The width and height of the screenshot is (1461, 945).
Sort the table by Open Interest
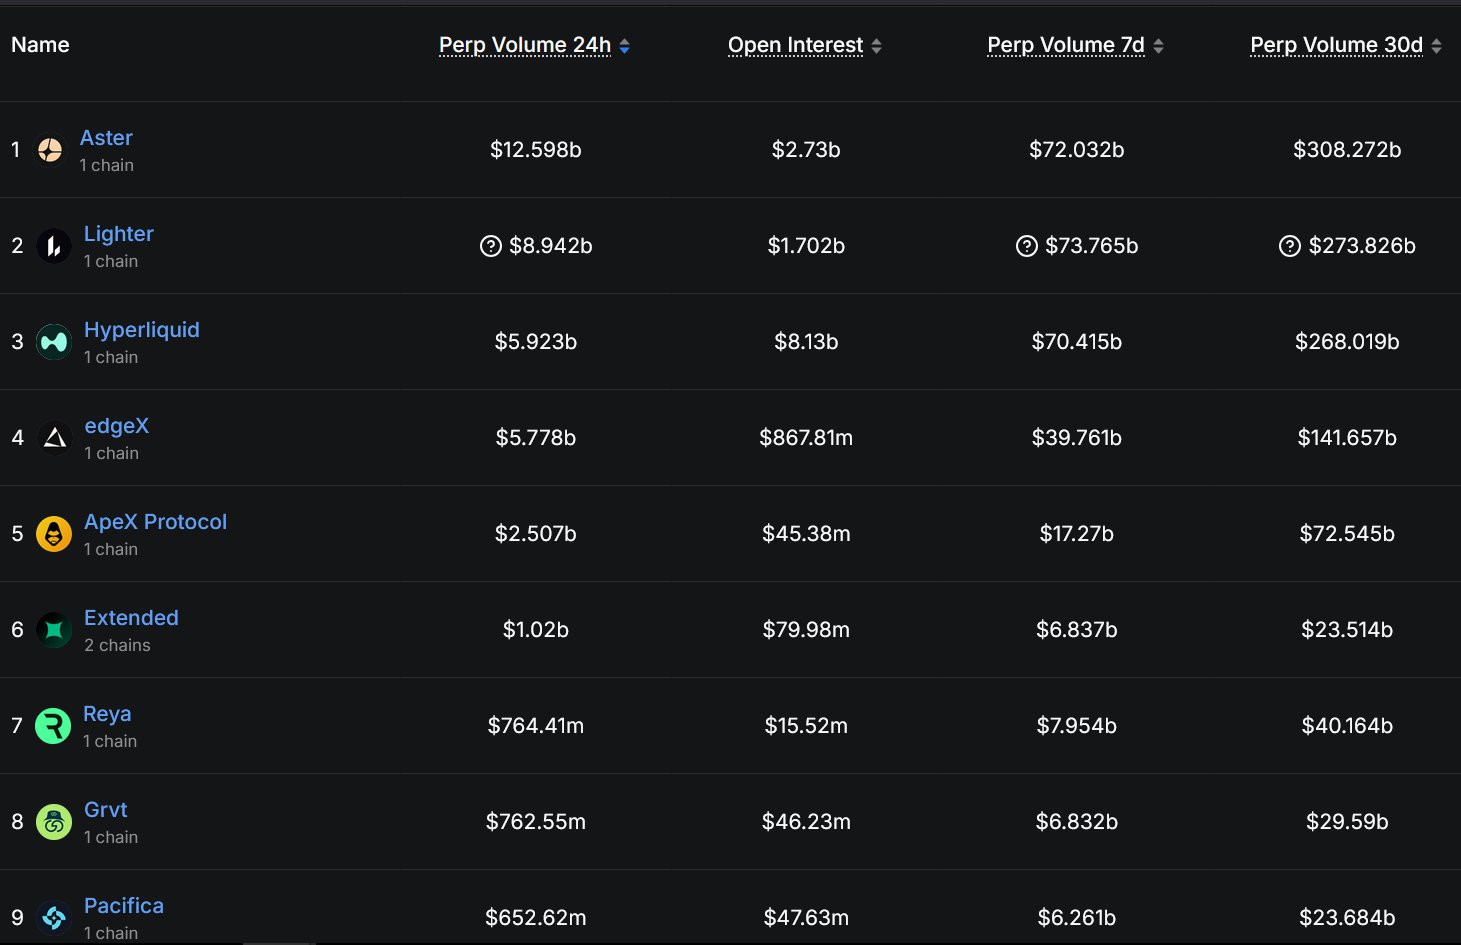coord(795,45)
